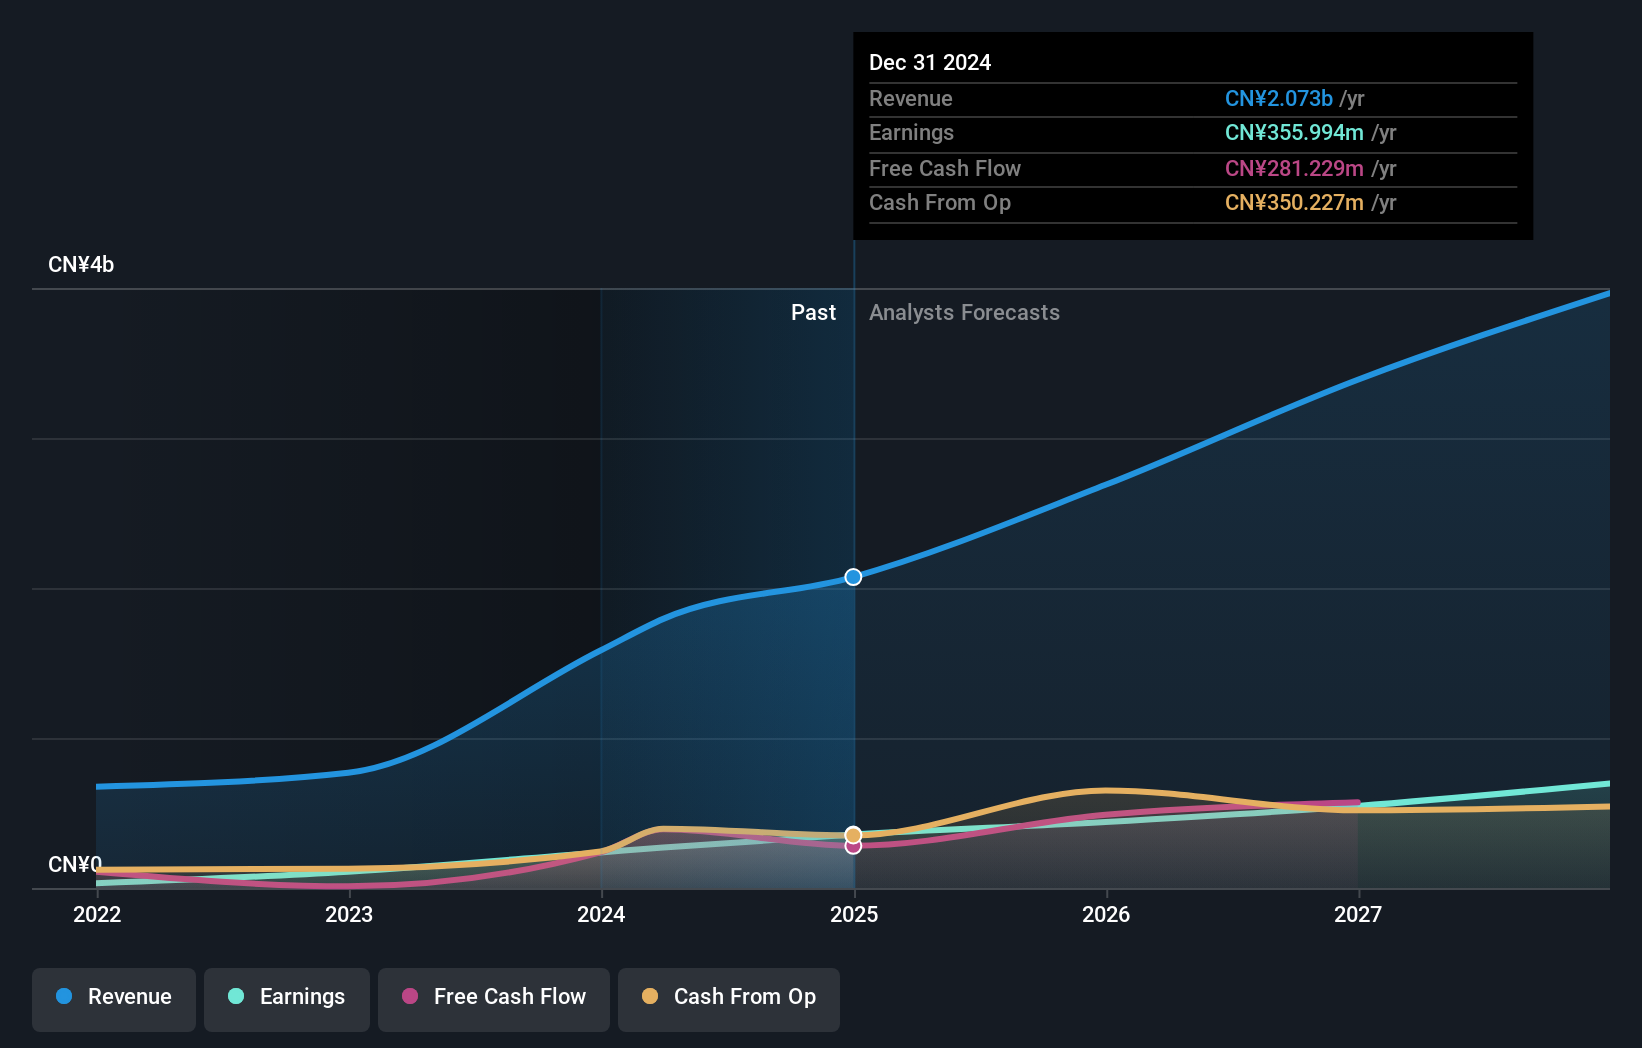Click the Revenue row label in tooltip

point(911,99)
